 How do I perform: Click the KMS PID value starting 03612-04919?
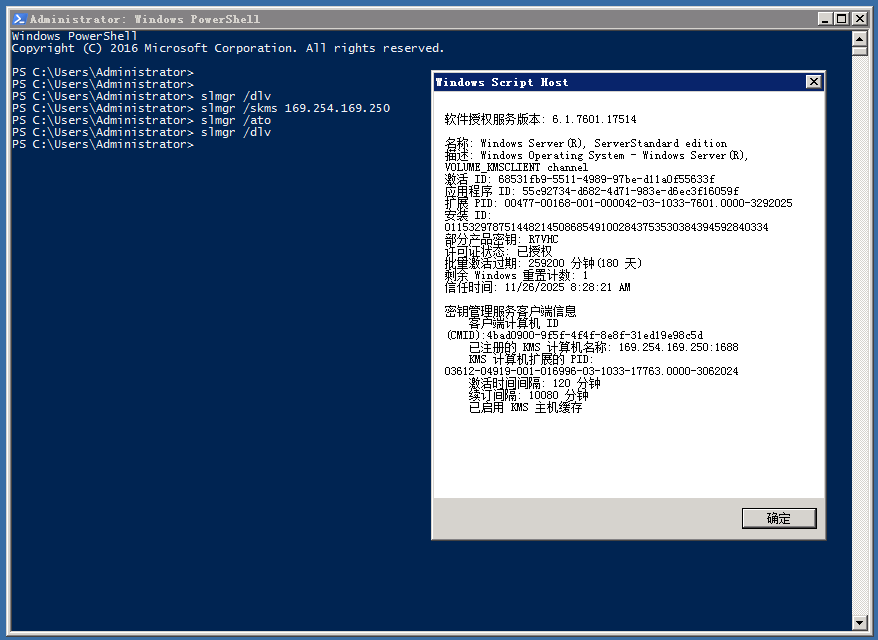tap(591, 371)
